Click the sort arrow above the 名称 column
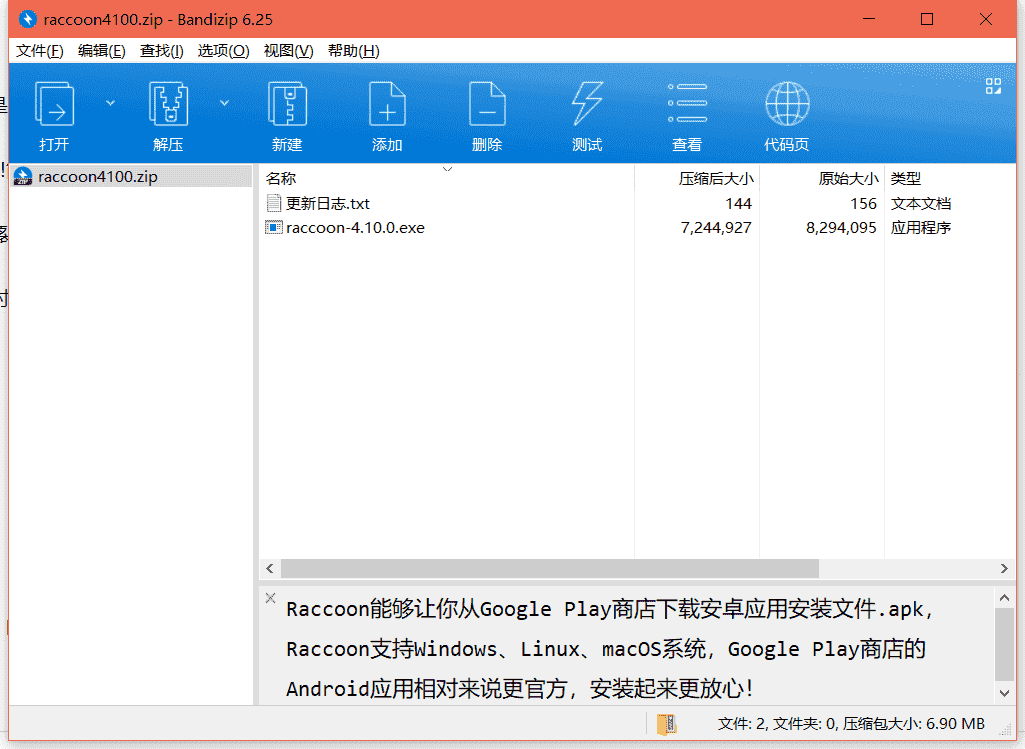Screen dimensions: 1025x749 tap(447, 169)
